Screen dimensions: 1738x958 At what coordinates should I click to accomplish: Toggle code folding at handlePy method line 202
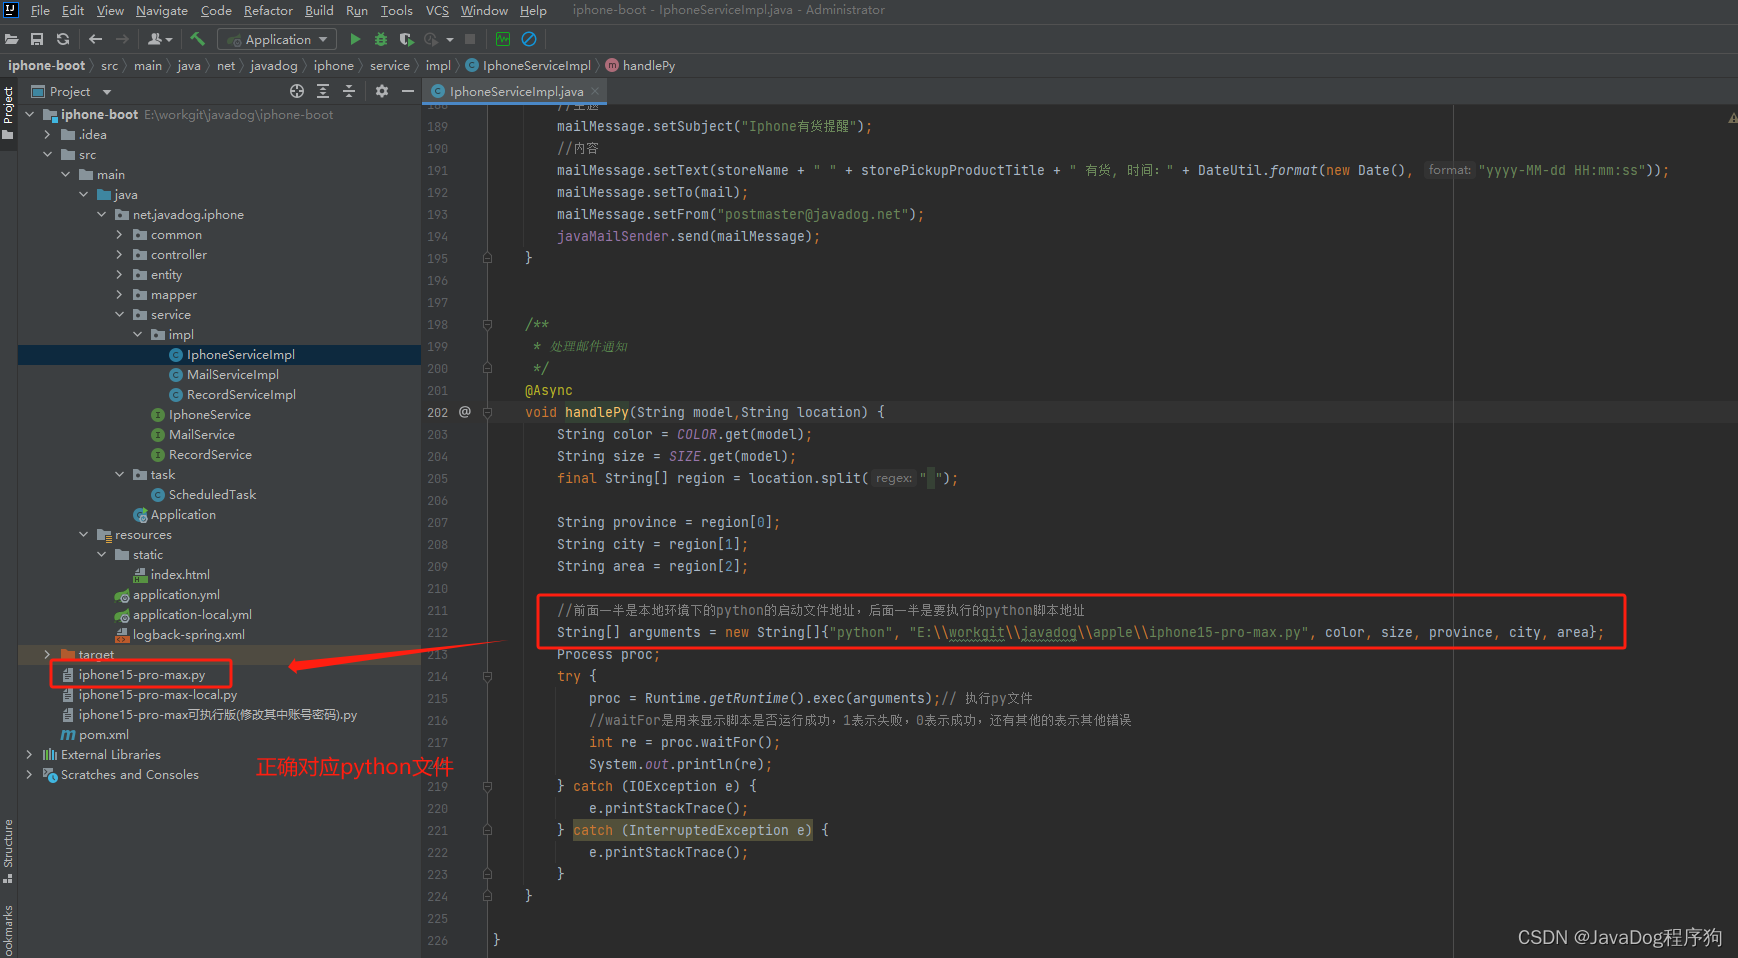[488, 412]
